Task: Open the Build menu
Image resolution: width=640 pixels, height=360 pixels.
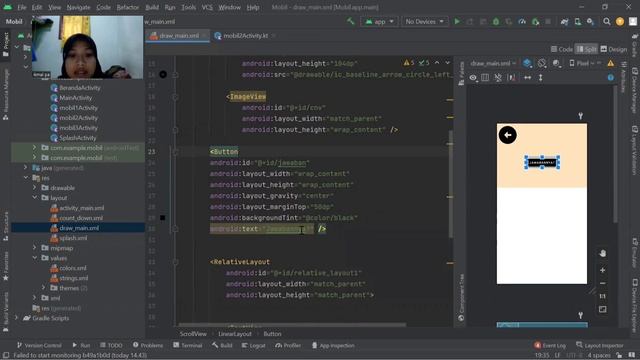Action: pyautogui.click(x=152, y=7)
